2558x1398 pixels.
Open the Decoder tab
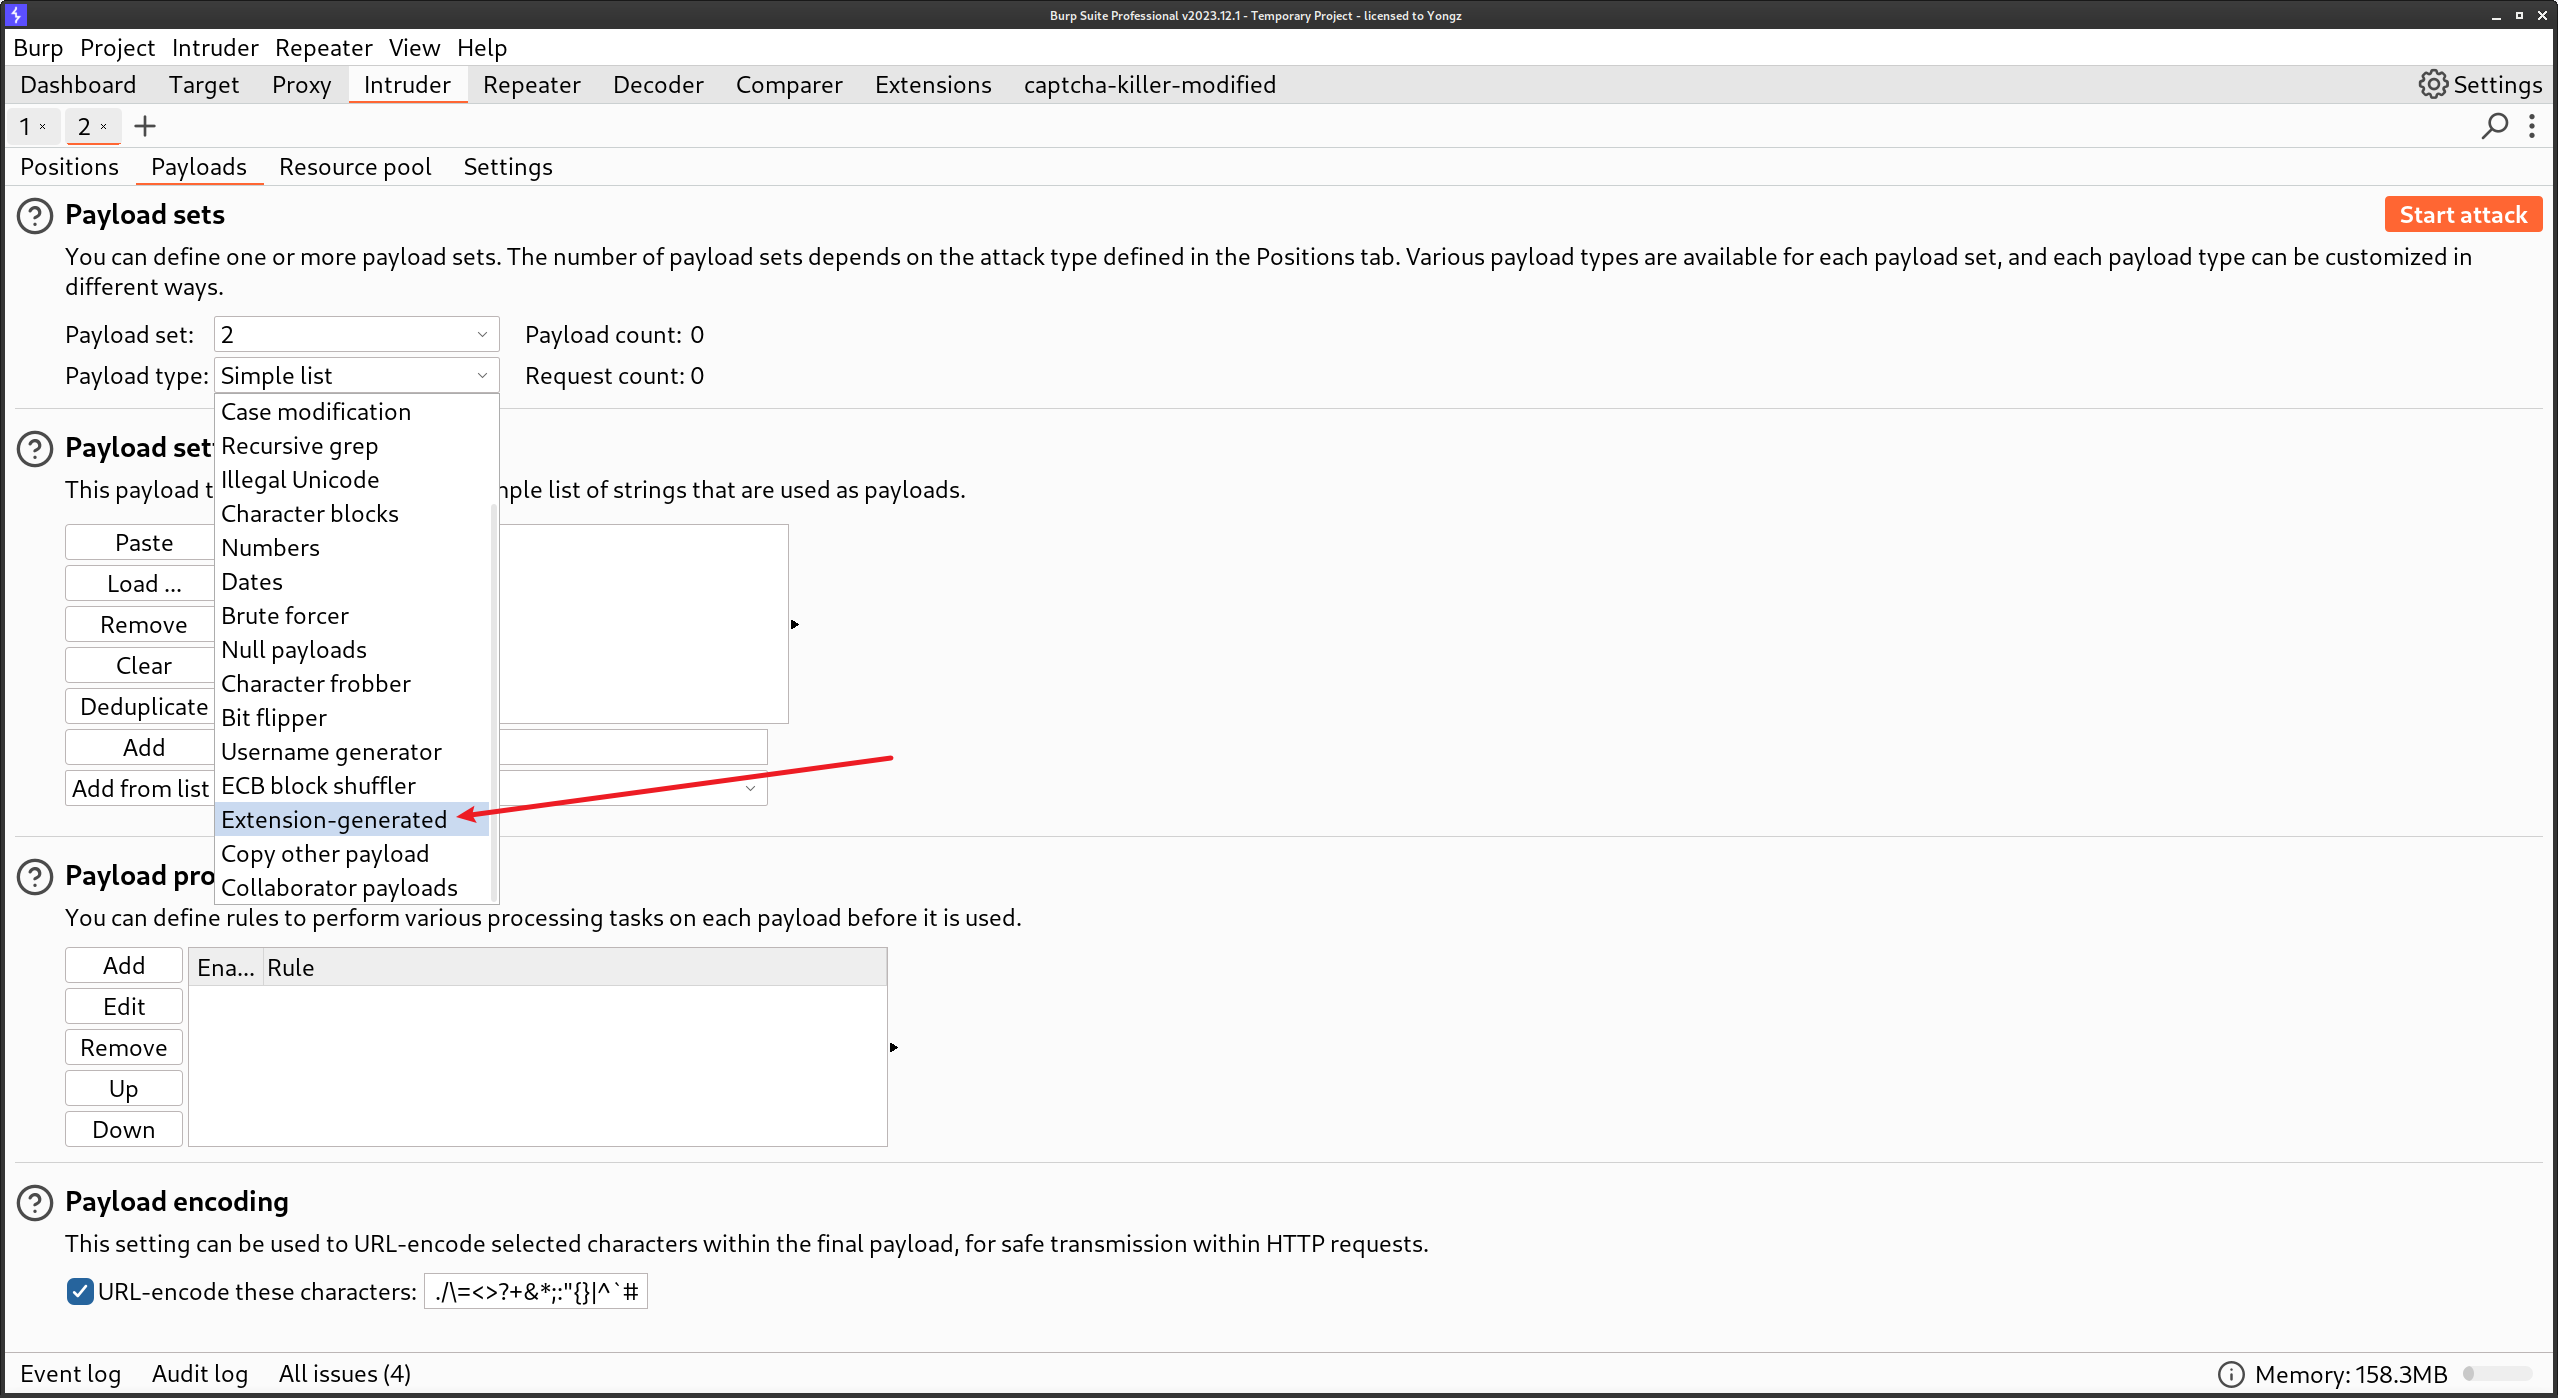pos(658,85)
